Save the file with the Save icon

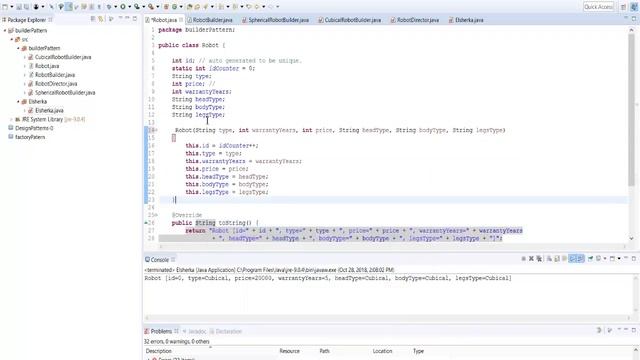pyautogui.click(x=19, y=7)
